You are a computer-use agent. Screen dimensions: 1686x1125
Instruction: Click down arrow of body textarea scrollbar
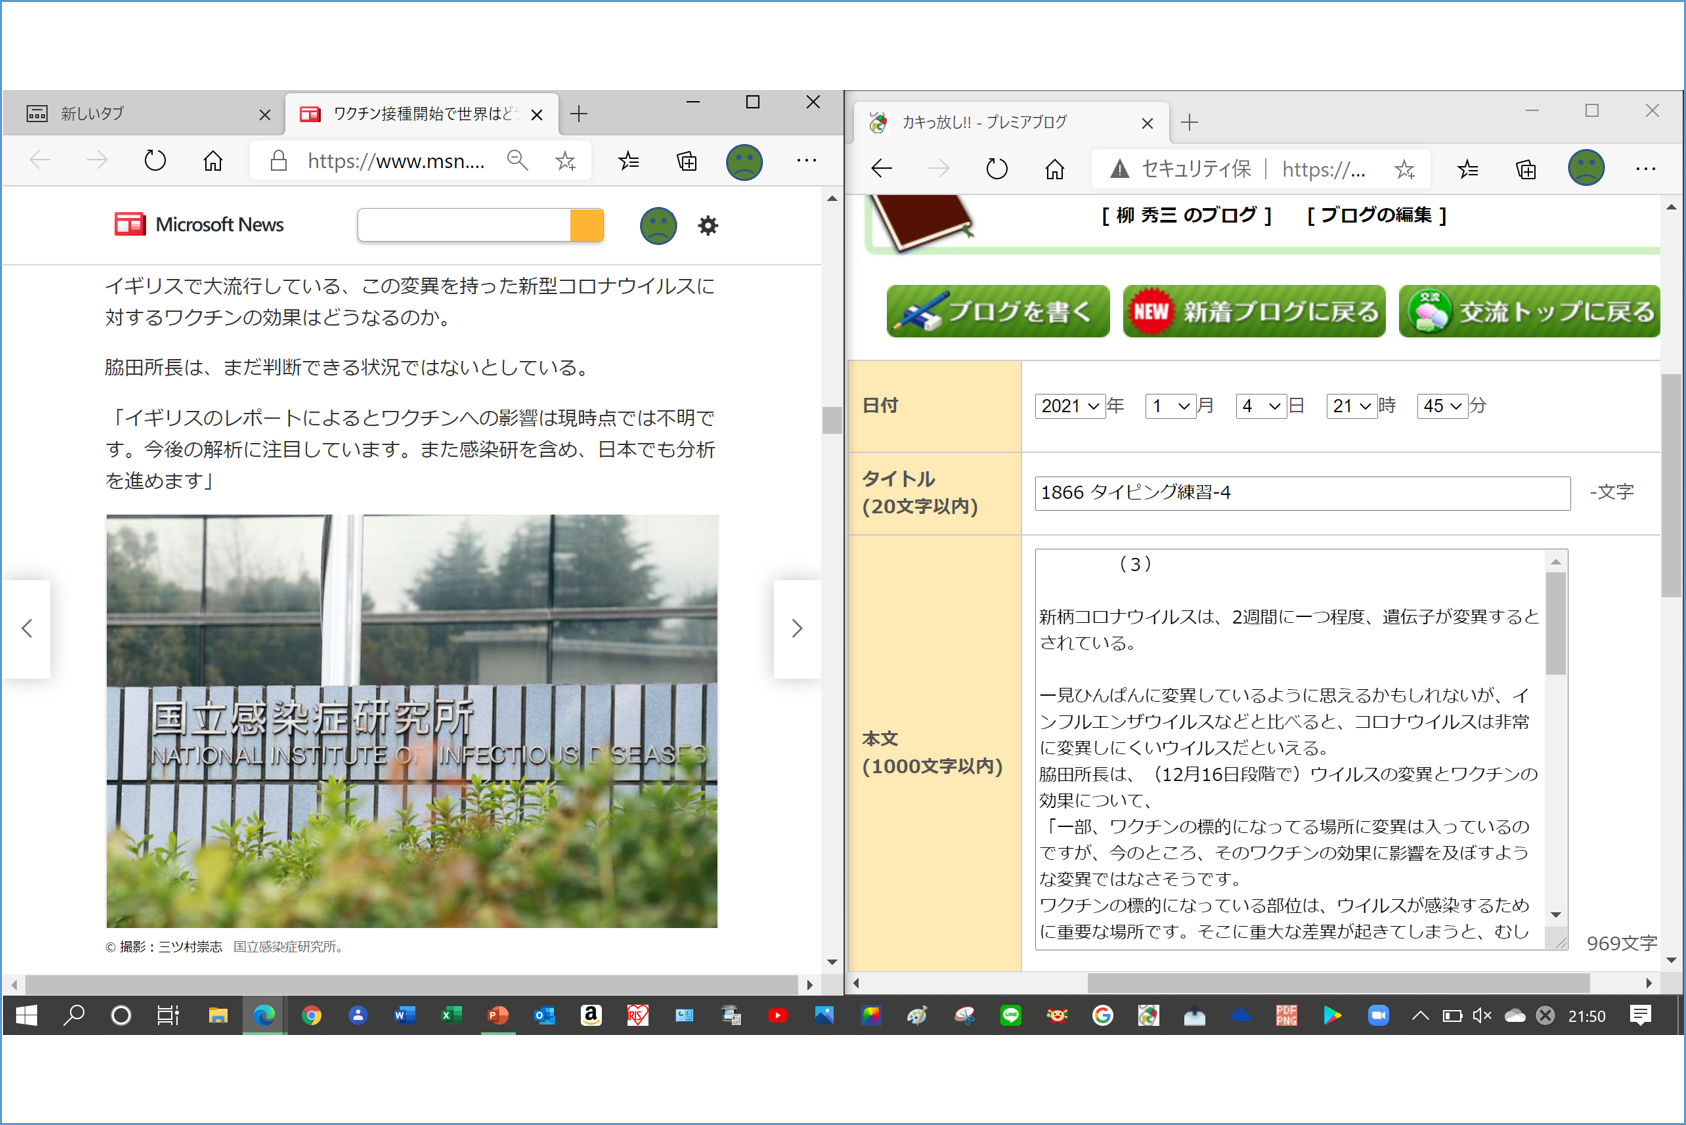[x=1556, y=914]
